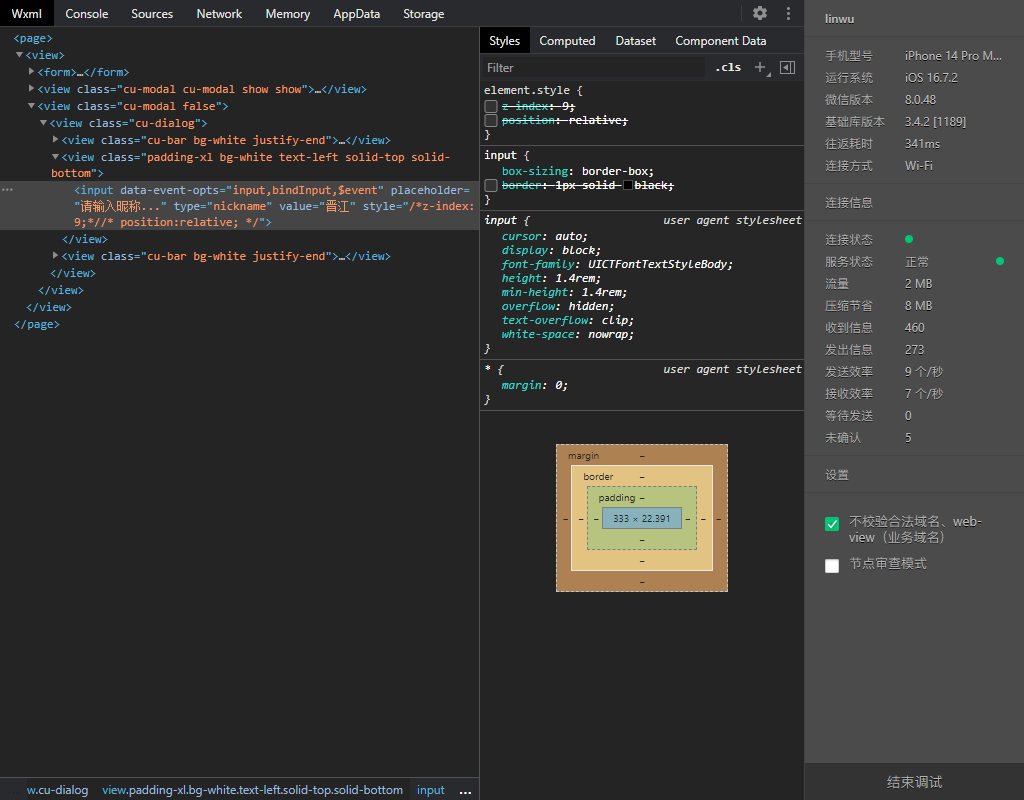Click the black border color swatch
The image size is (1024, 800).
coord(628,186)
